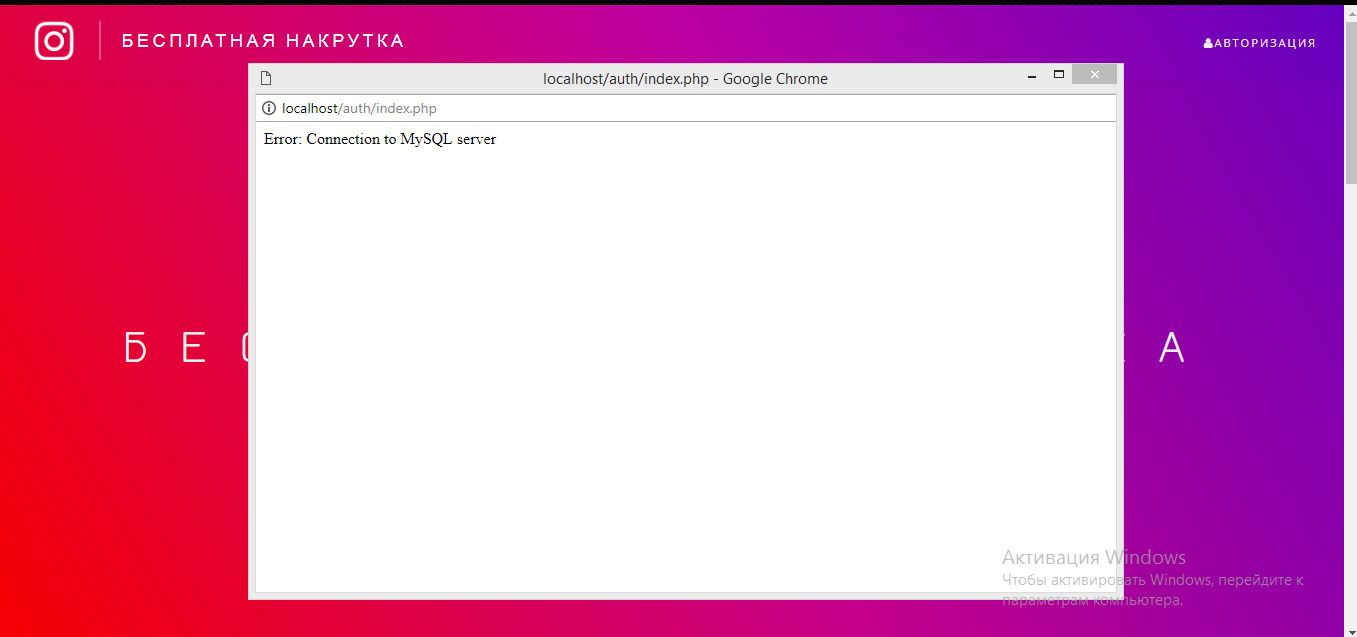
Task: Click the empty white area of the popup
Action: tap(685, 380)
